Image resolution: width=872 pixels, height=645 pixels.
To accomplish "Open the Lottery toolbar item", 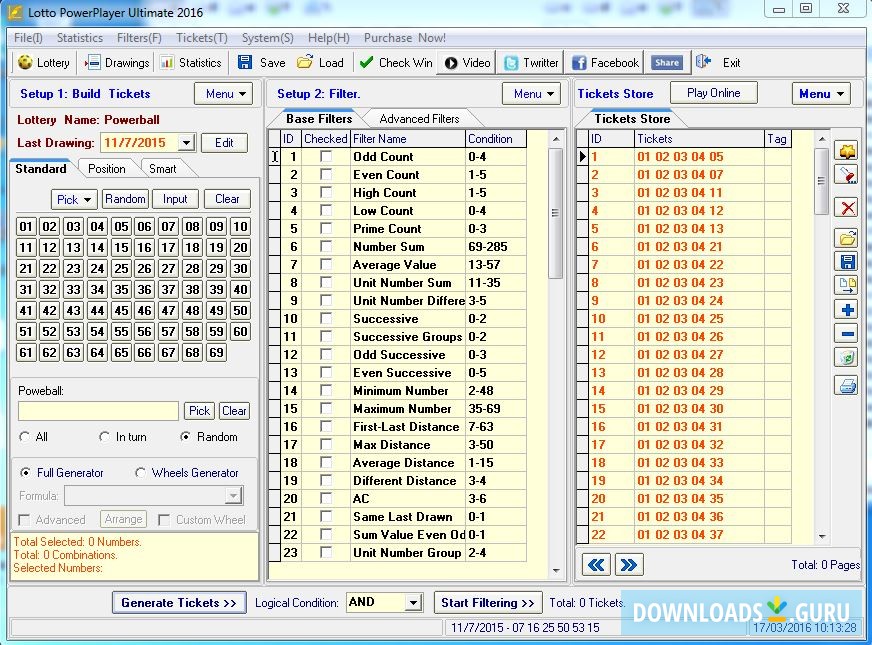I will point(44,63).
